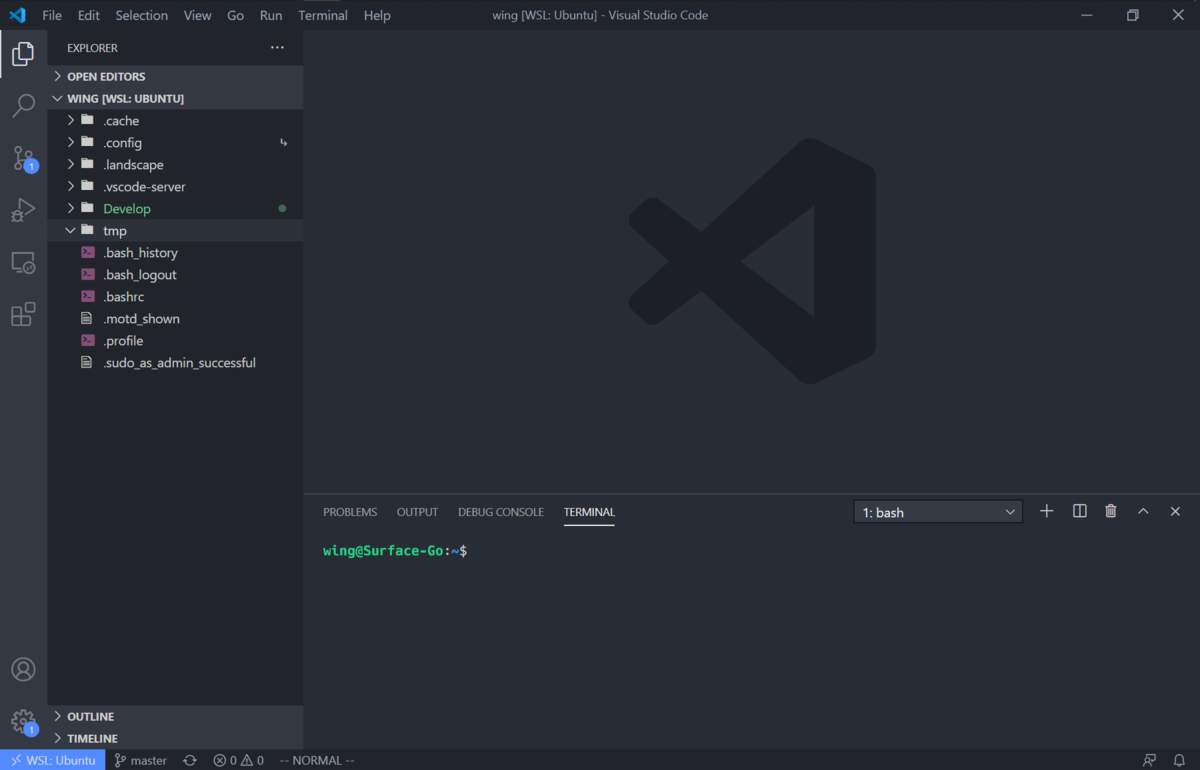Expand the Develop folder

(175, 208)
